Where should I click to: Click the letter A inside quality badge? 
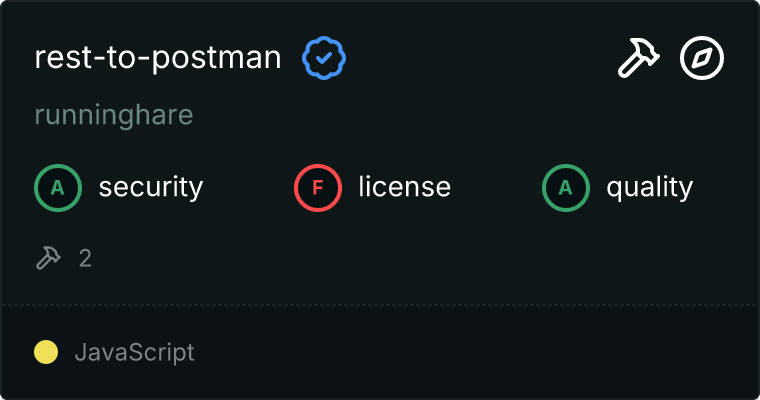[x=565, y=187]
